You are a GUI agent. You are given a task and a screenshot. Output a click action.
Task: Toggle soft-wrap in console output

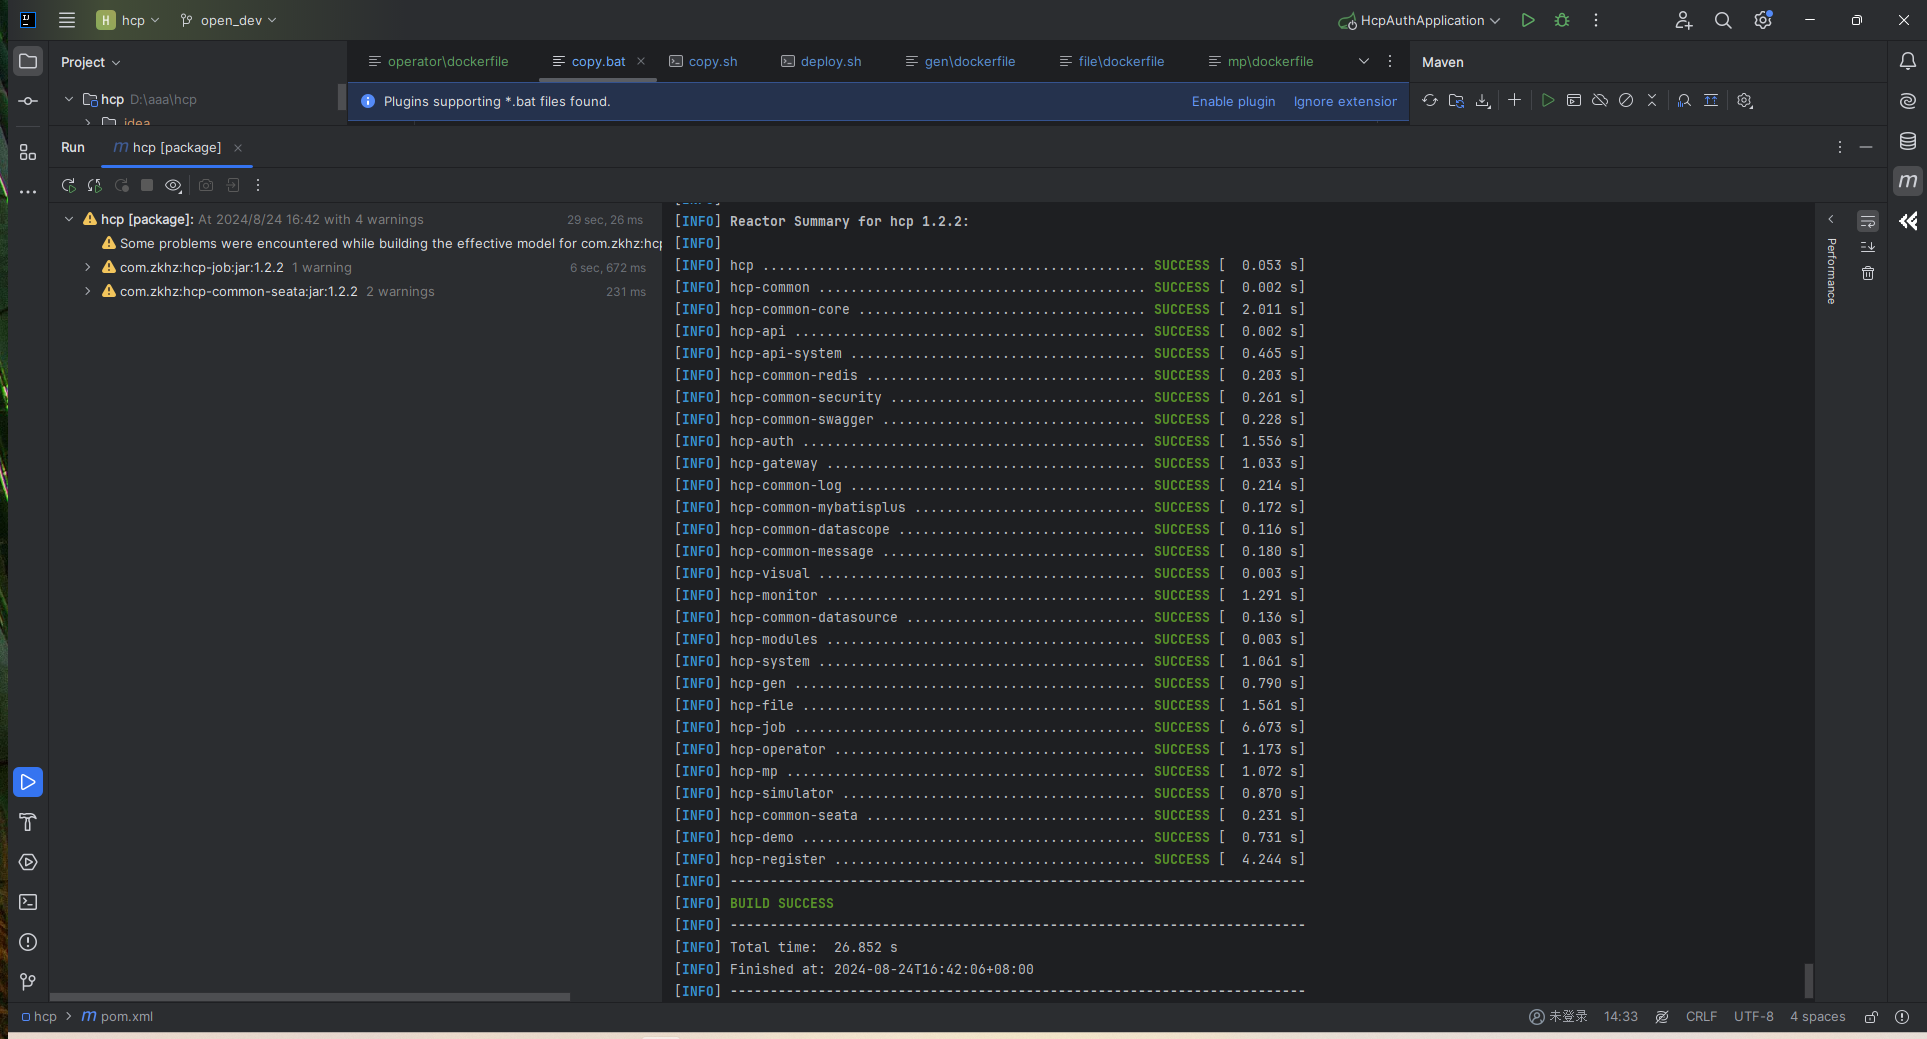(1868, 221)
